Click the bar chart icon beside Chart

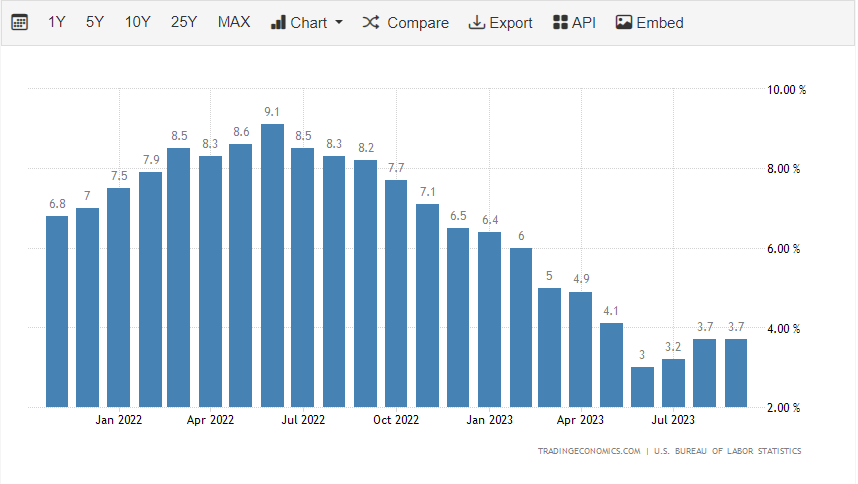pyautogui.click(x=278, y=22)
